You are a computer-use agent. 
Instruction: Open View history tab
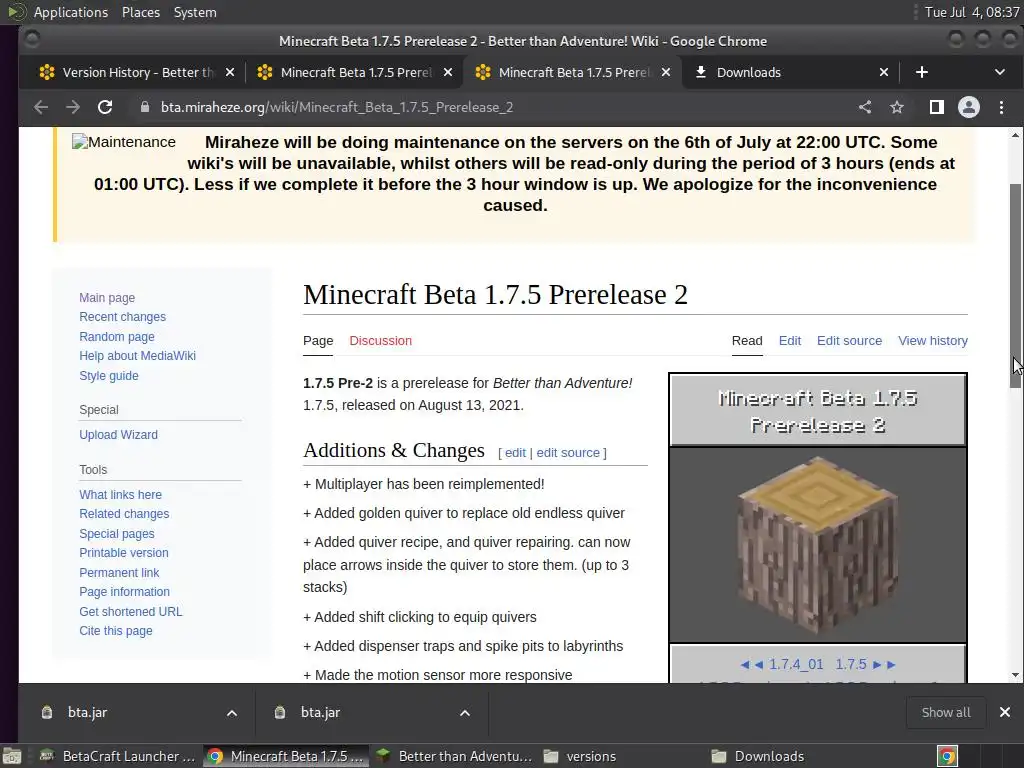(933, 340)
